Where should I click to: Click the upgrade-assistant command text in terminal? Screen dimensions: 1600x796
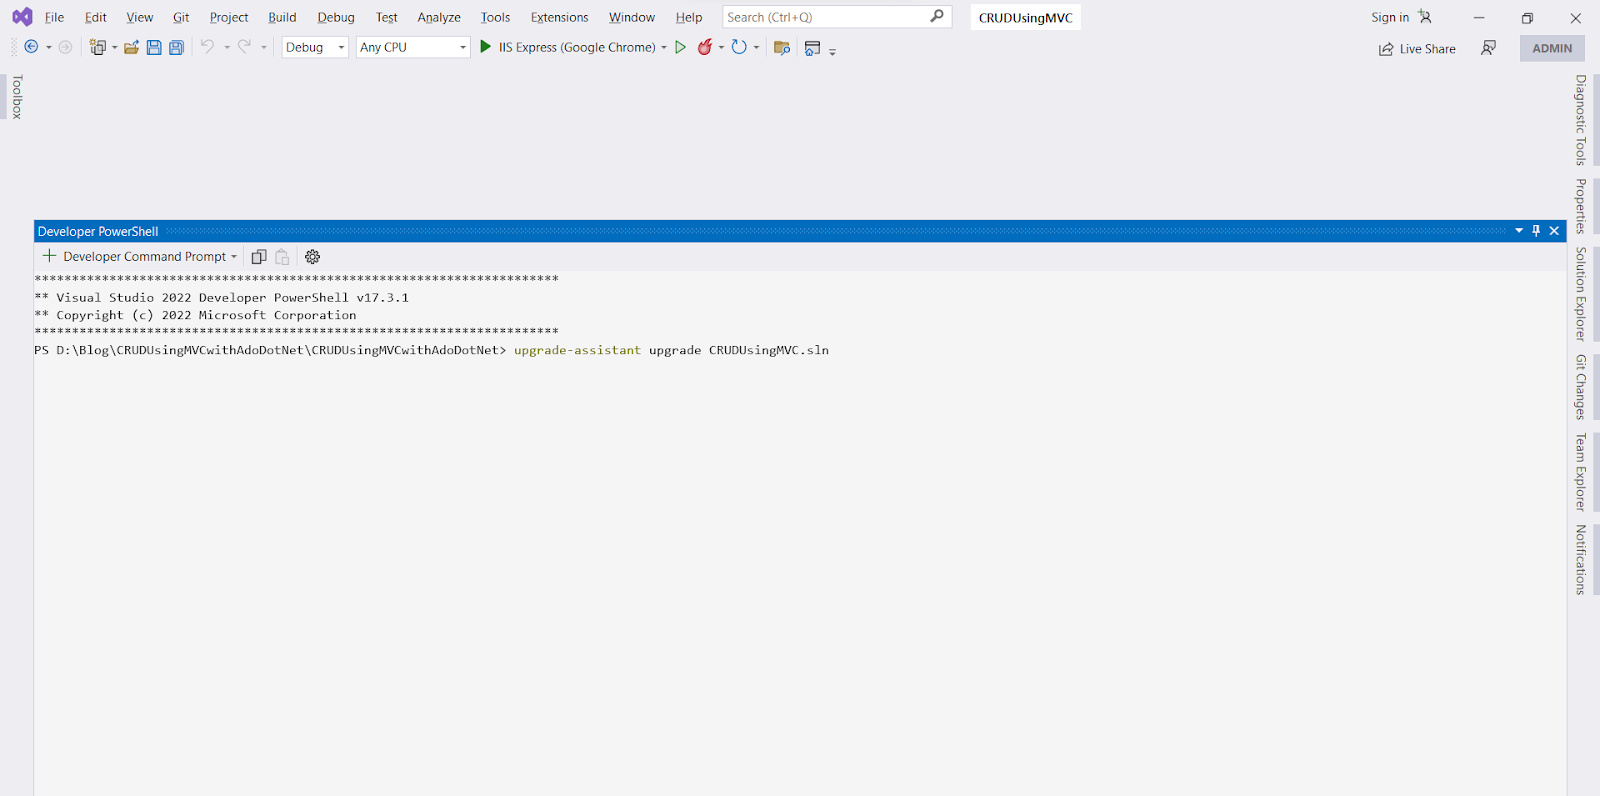(x=577, y=350)
